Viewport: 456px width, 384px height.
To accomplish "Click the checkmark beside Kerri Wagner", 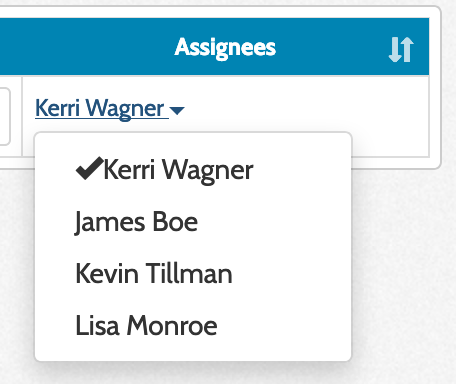I will [x=89, y=168].
